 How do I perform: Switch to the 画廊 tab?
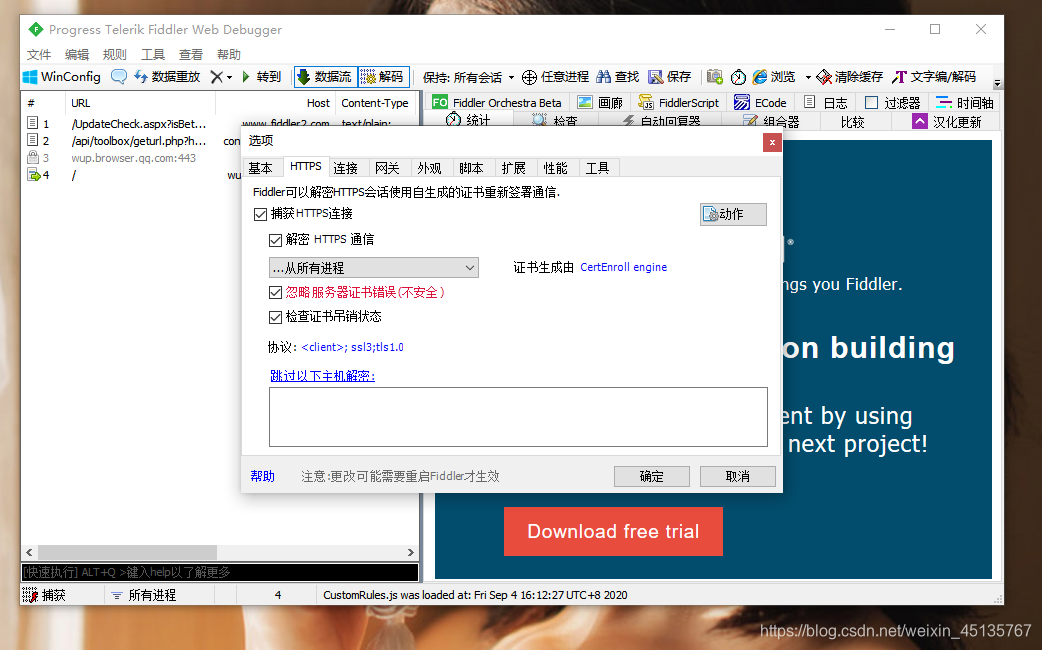point(601,102)
